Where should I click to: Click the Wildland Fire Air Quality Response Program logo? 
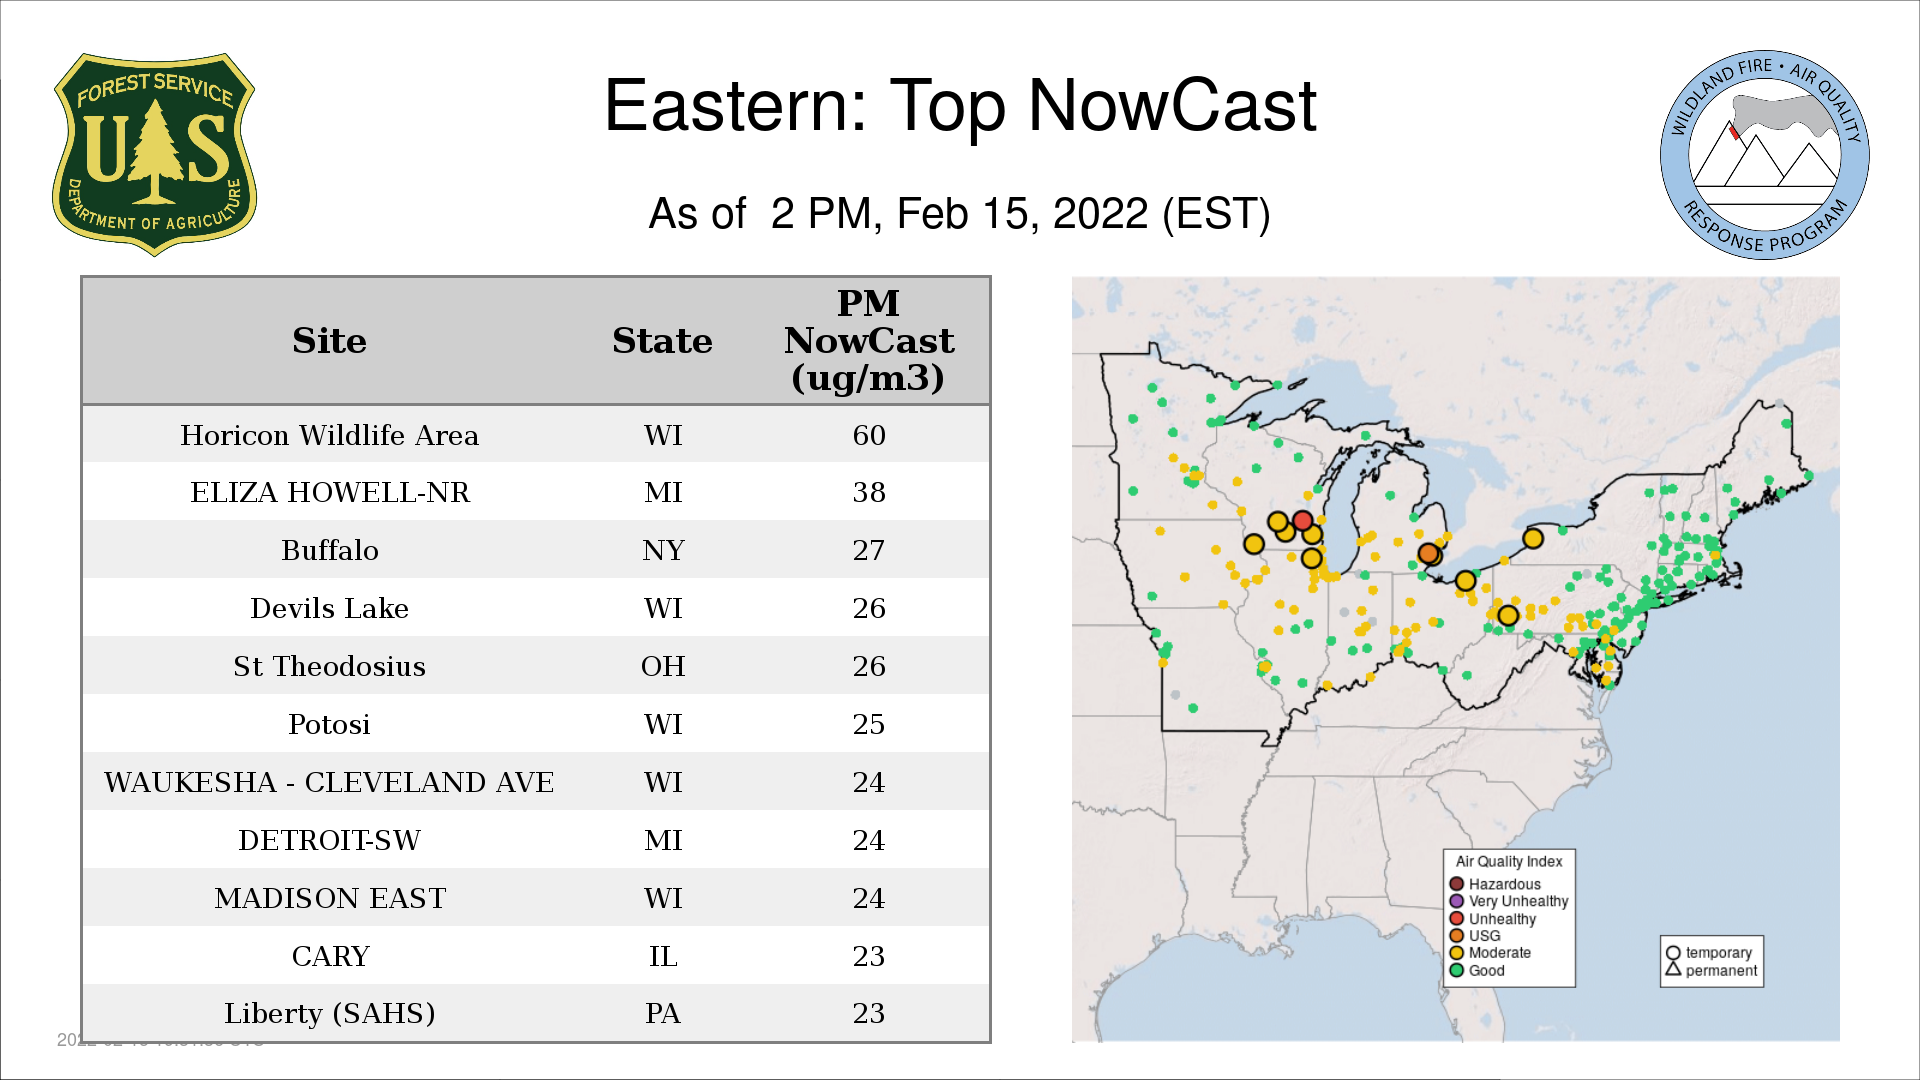pos(1764,155)
